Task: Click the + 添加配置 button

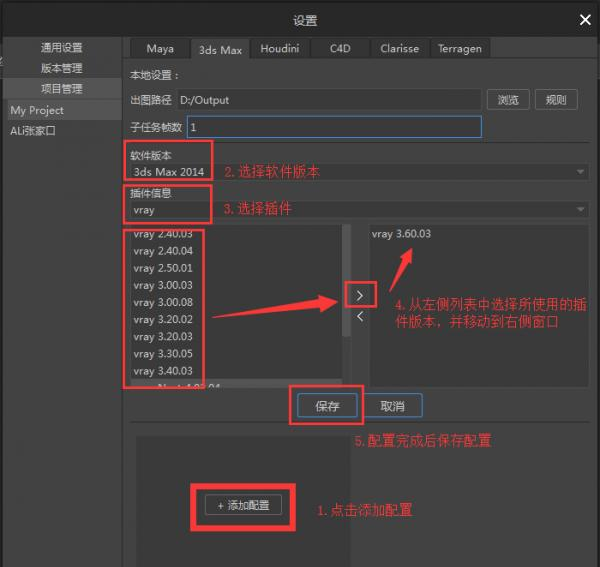Action: [244, 505]
